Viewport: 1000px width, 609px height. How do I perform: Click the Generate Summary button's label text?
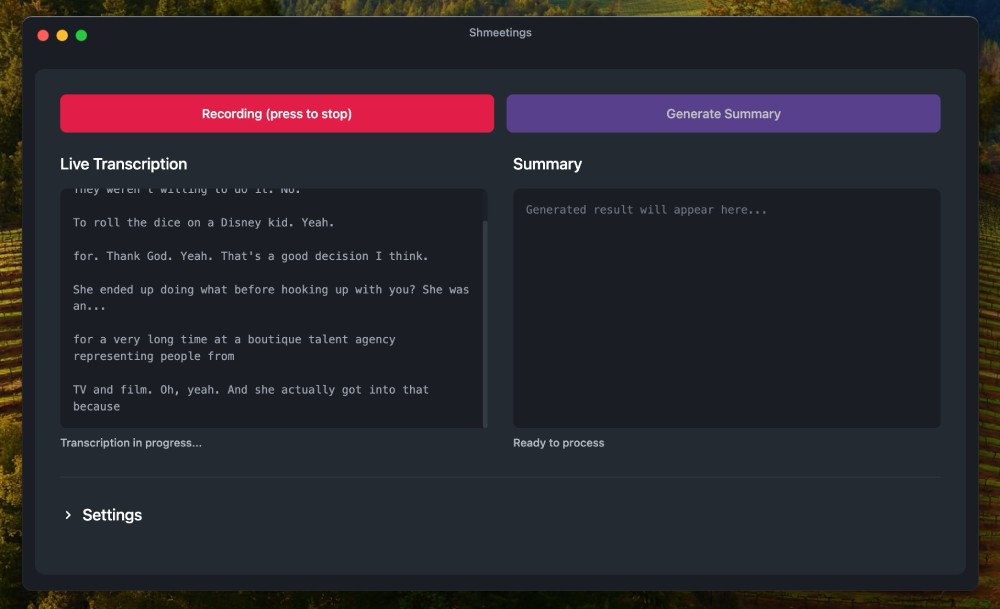point(724,113)
